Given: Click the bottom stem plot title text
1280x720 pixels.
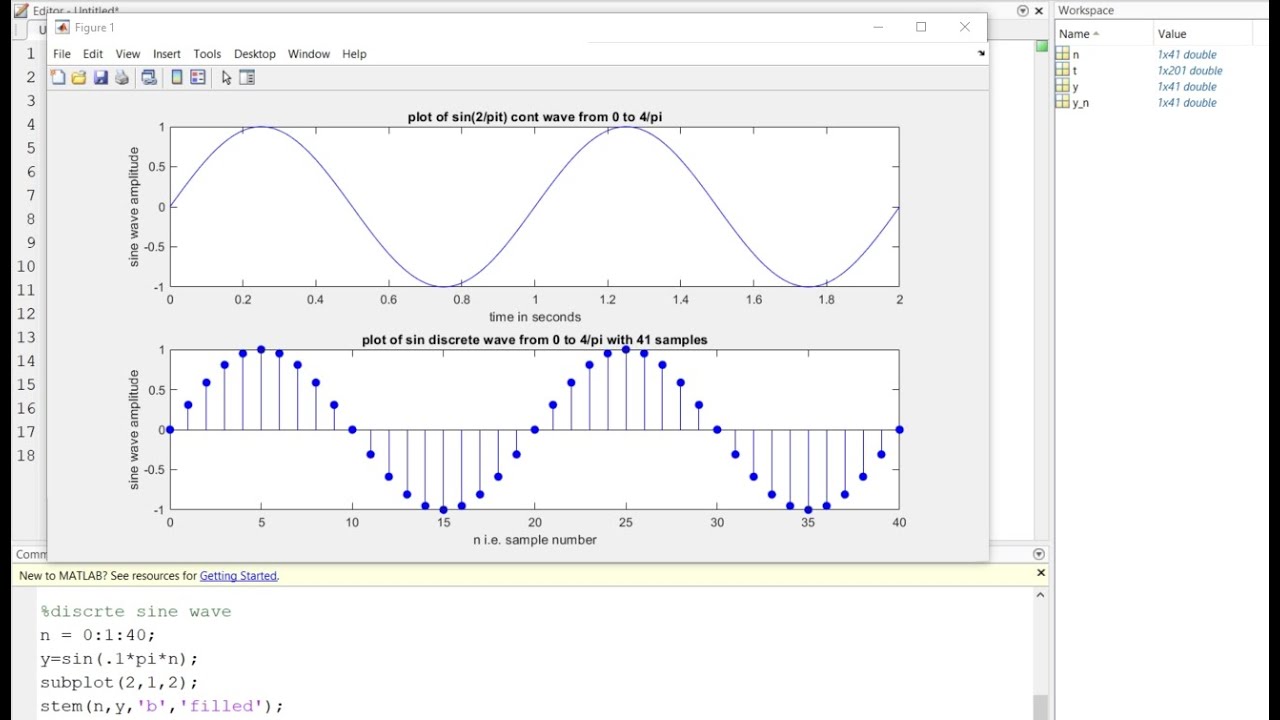Looking at the screenshot, I should 535,340.
